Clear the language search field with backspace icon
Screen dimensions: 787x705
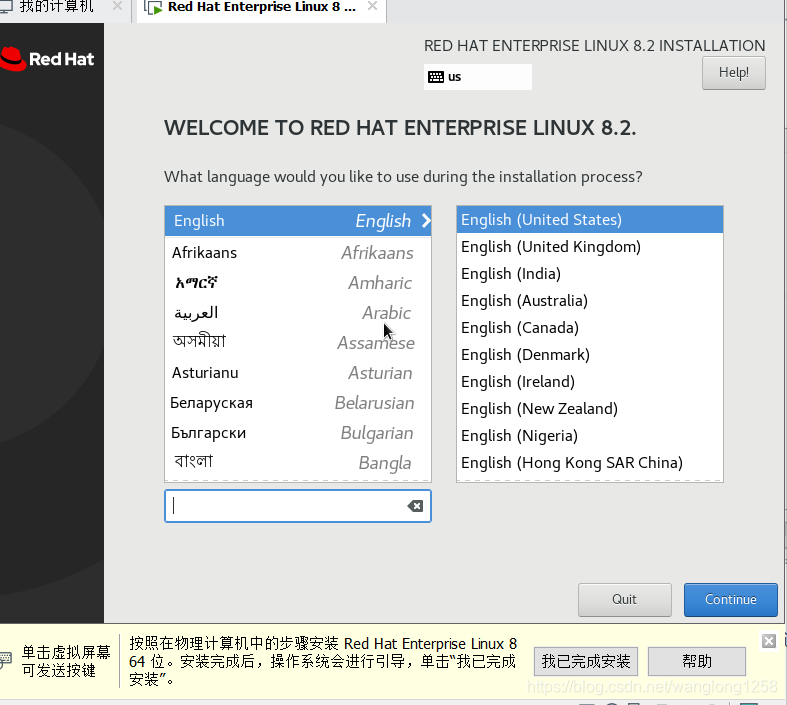pyautogui.click(x=415, y=506)
